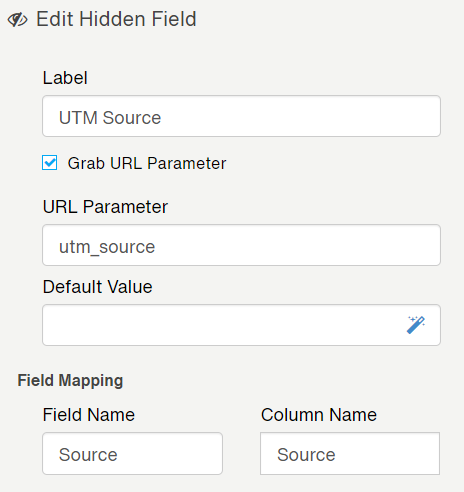Click the crossed-out eye hidden field icon
The image size is (464, 492).
click(x=17, y=20)
